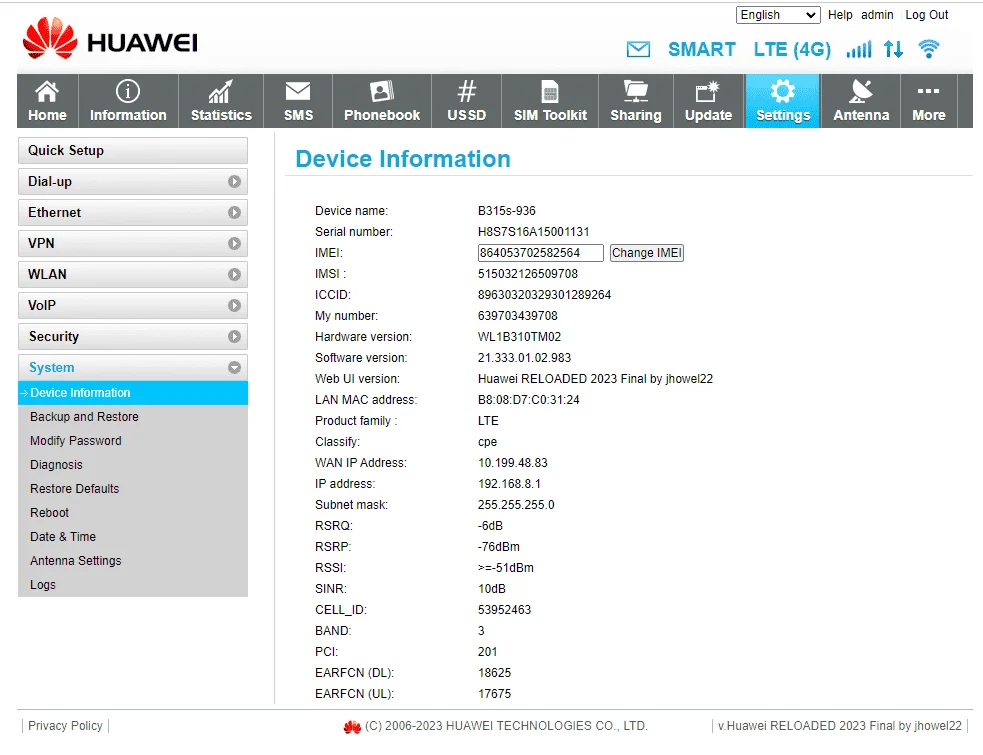The width and height of the screenshot is (983, 755).
Task: Click the Huawei logo
Action: click(x=110, y=39)
